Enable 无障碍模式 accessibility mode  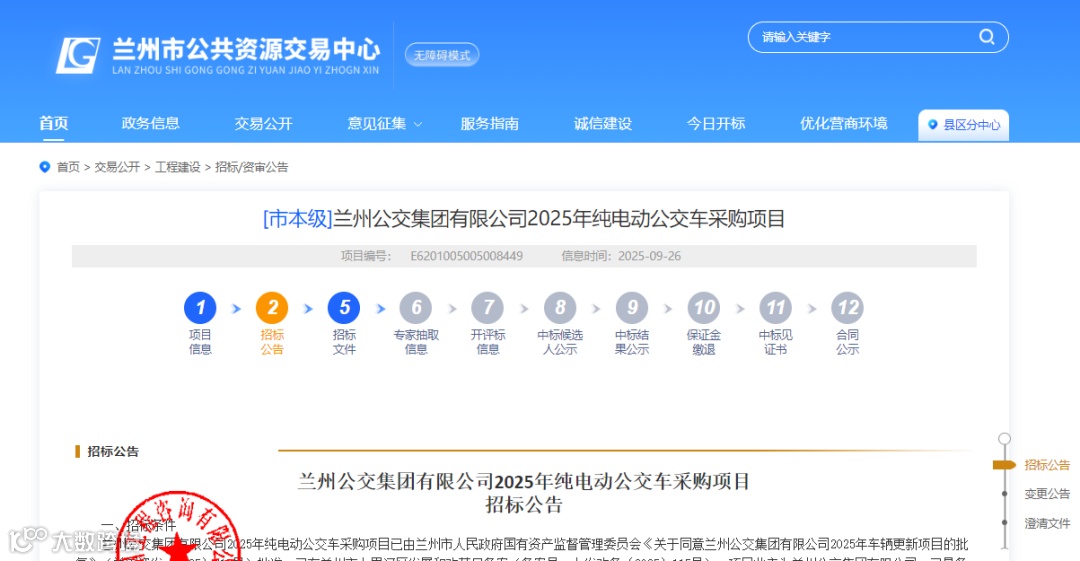[x=442, y=55]
